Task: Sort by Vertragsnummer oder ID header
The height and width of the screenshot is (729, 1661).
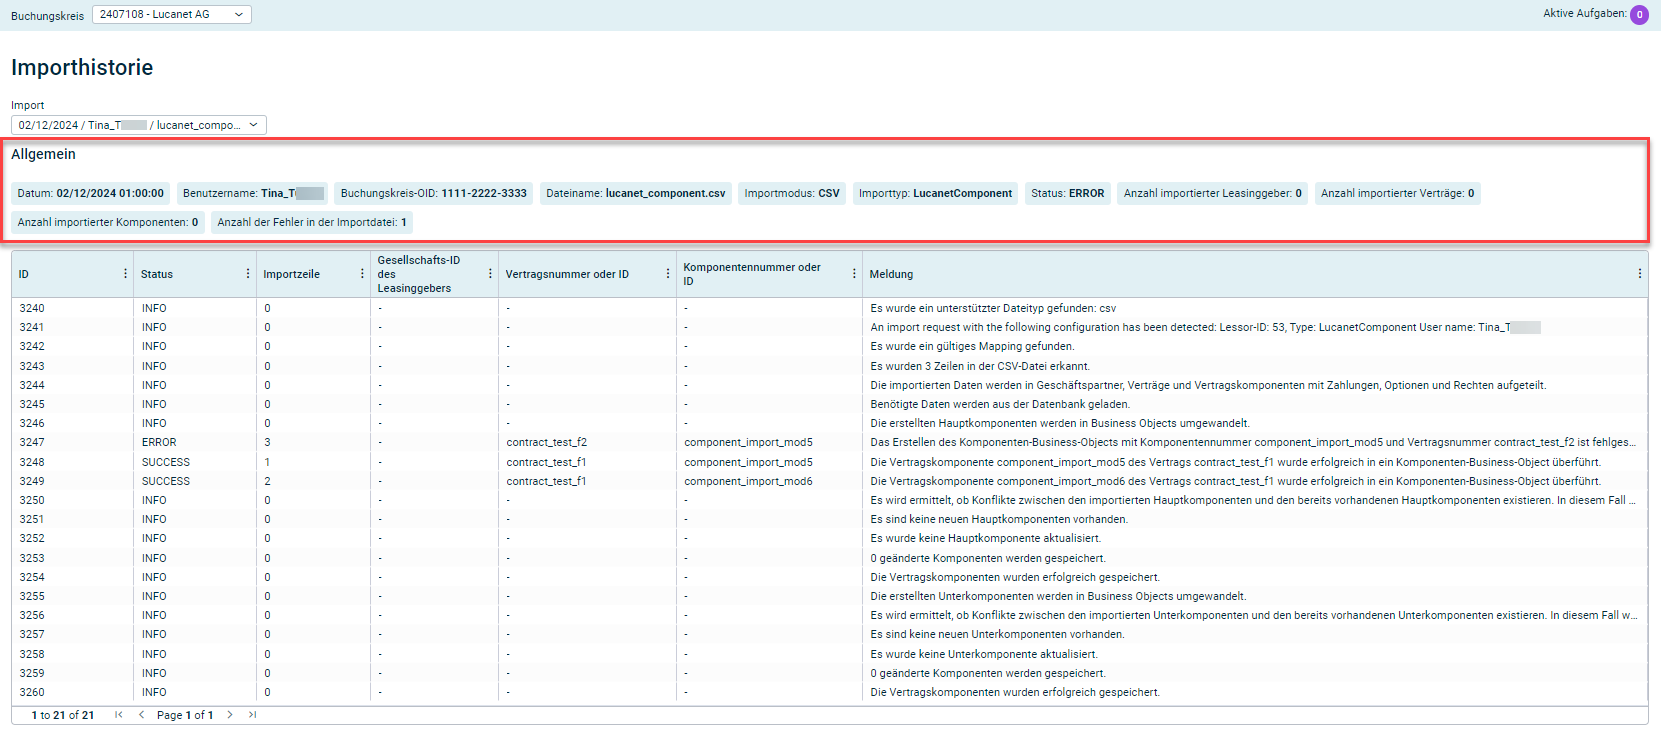Action: coord(567,274)
